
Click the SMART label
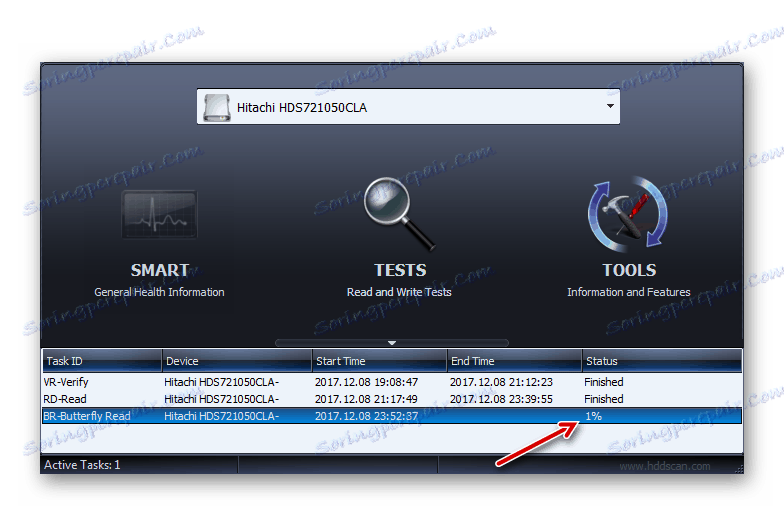pos(160,270)
